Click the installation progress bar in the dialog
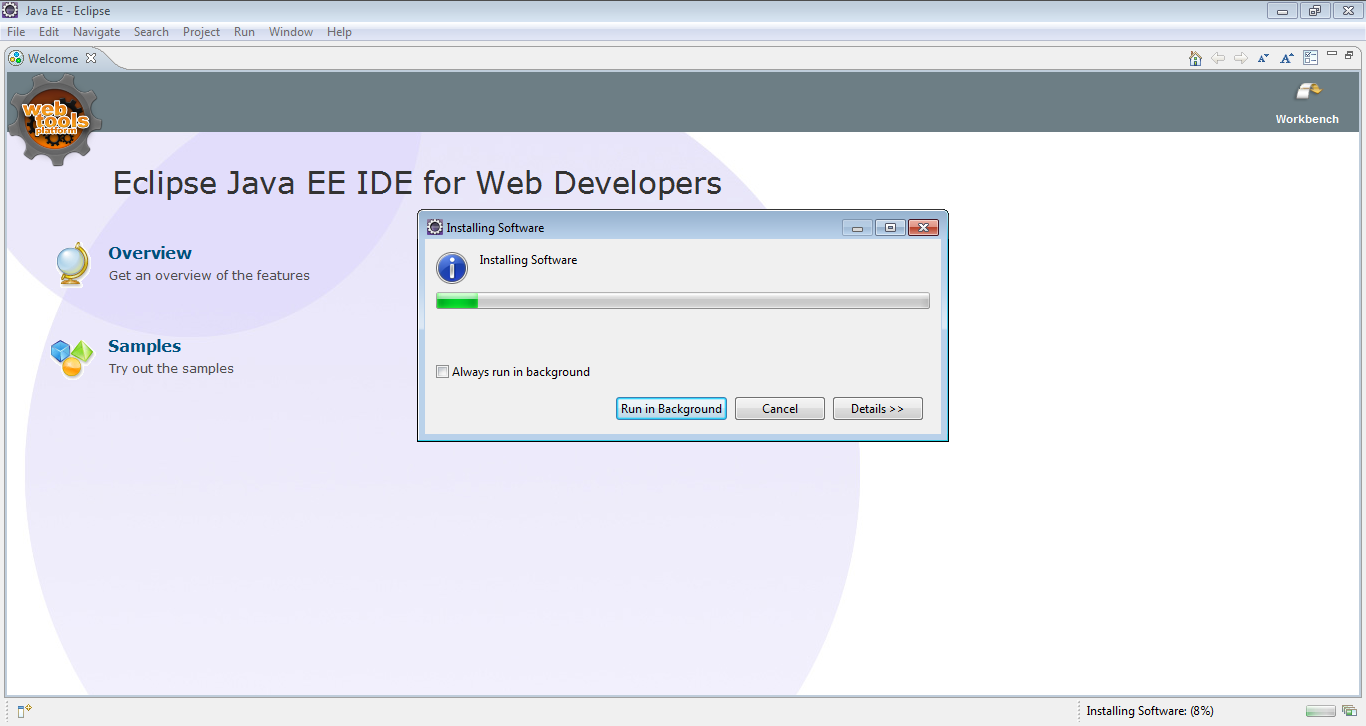 pyautogui.click(x=683, y=300)
